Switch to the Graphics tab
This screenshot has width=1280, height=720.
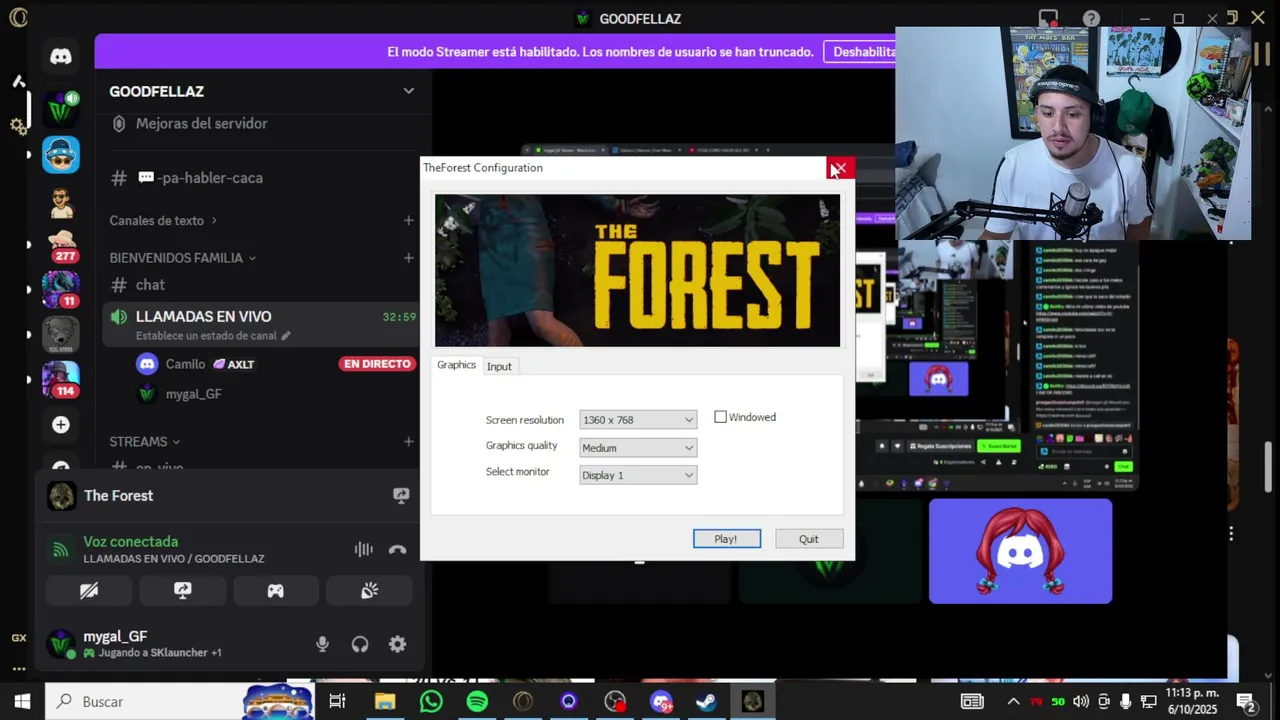click(456, 365)
